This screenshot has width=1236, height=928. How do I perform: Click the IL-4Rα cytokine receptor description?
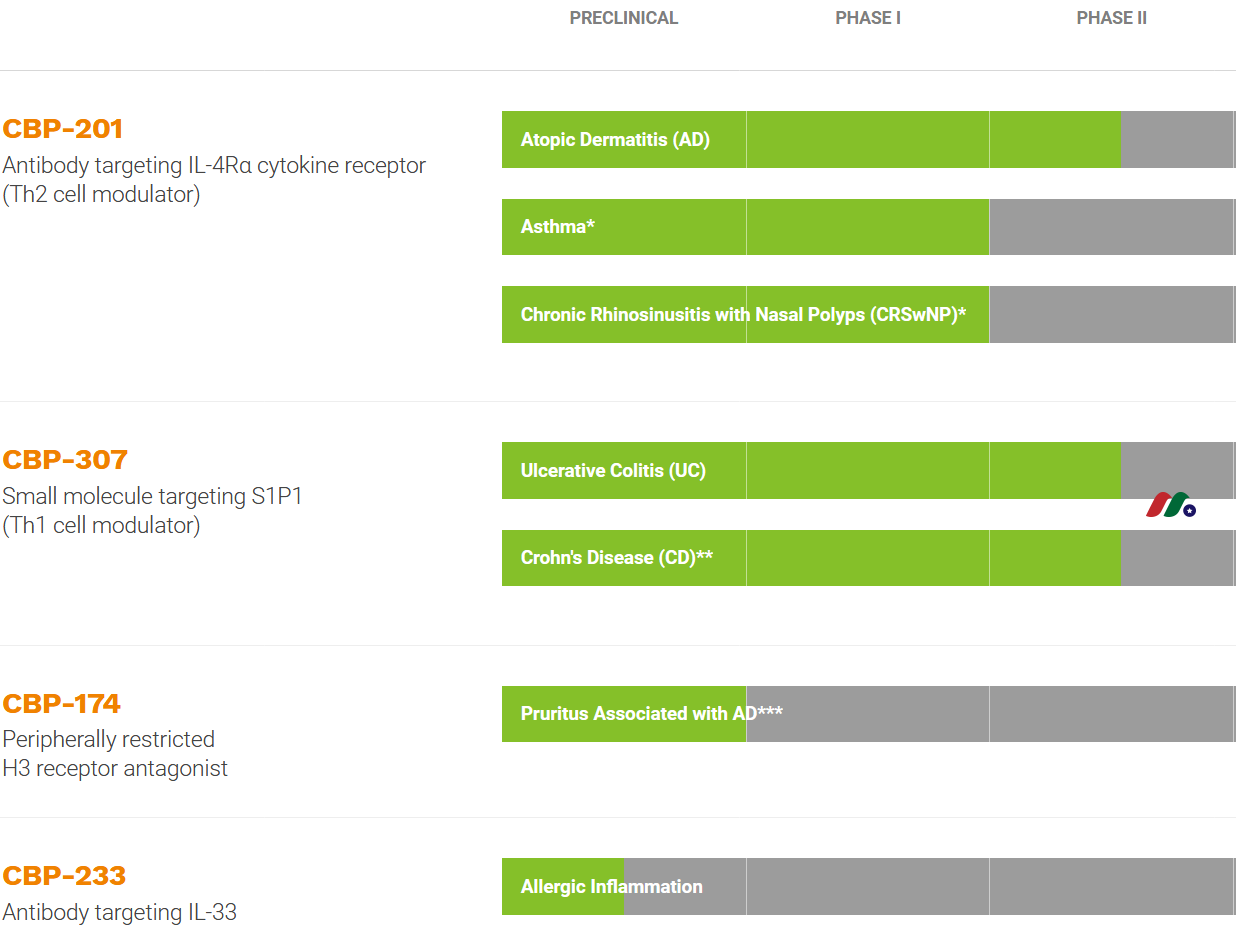click(214, 166)
